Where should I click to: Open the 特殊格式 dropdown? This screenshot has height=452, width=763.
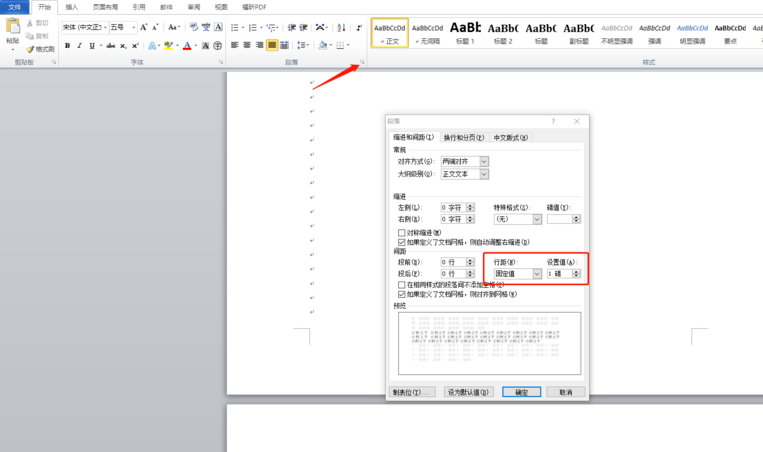(x=536, y=219)
